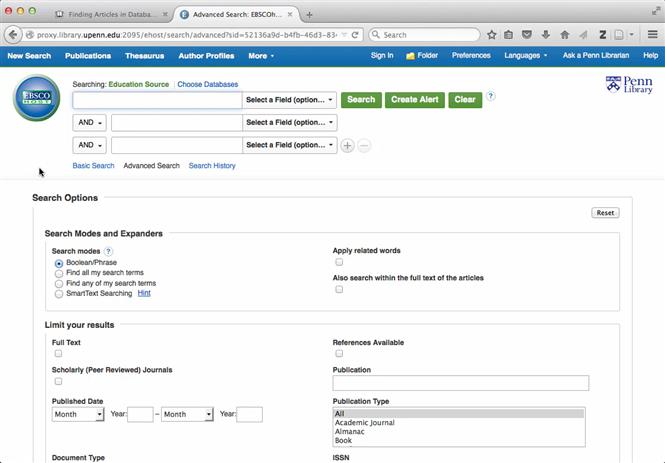
Task: Check the References Available limiter
Action: pyautogui.click(x=339, y=353)
